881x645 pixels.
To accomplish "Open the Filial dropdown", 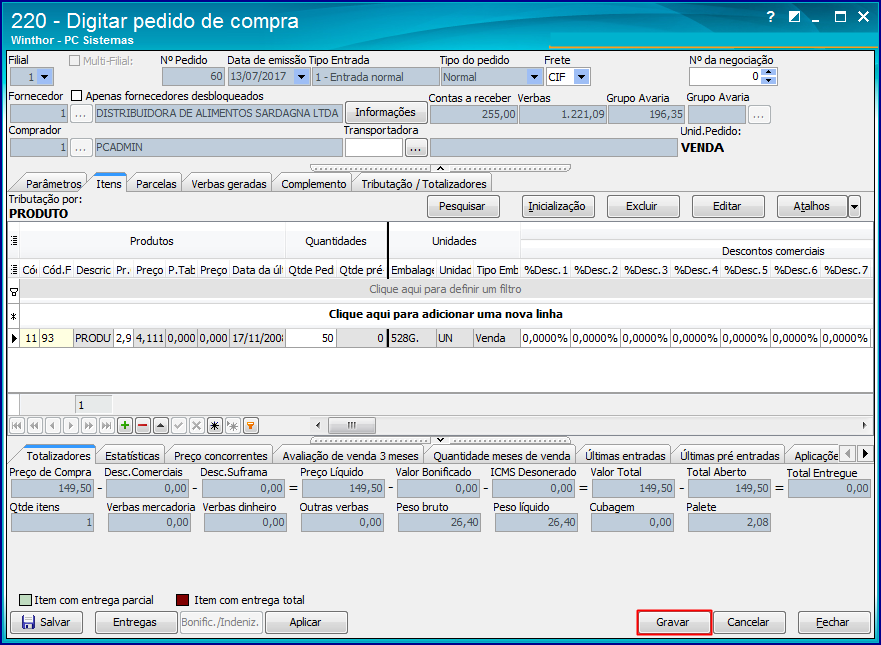I will pos(46,77).
